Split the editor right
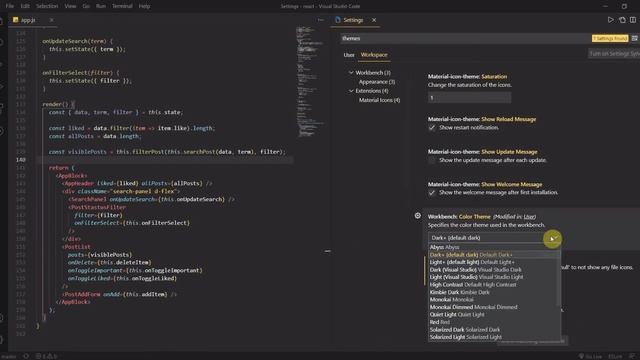This screenshot has width=640, height=360. point(633,20)
